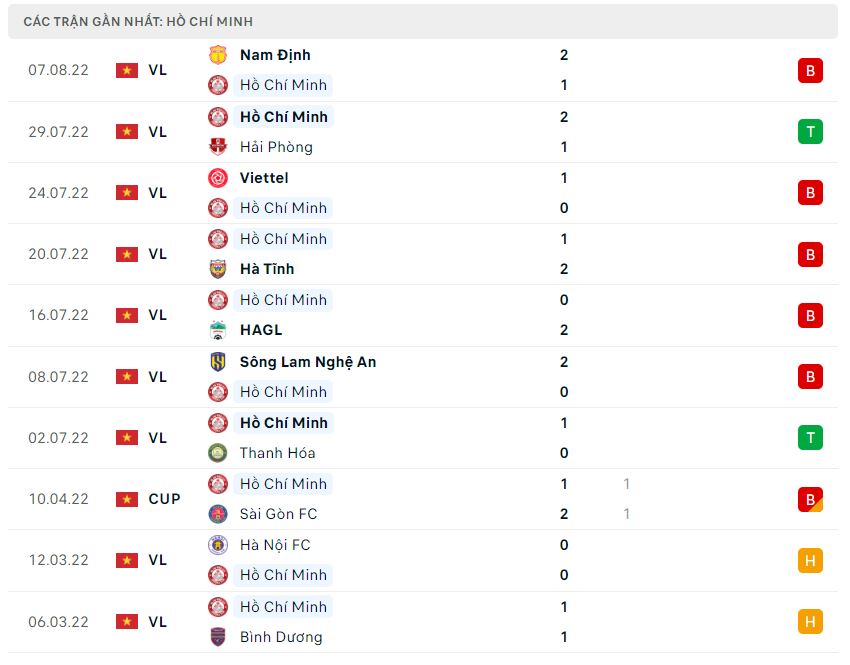Click the B badge on CUP match

(x=810, y=499)
